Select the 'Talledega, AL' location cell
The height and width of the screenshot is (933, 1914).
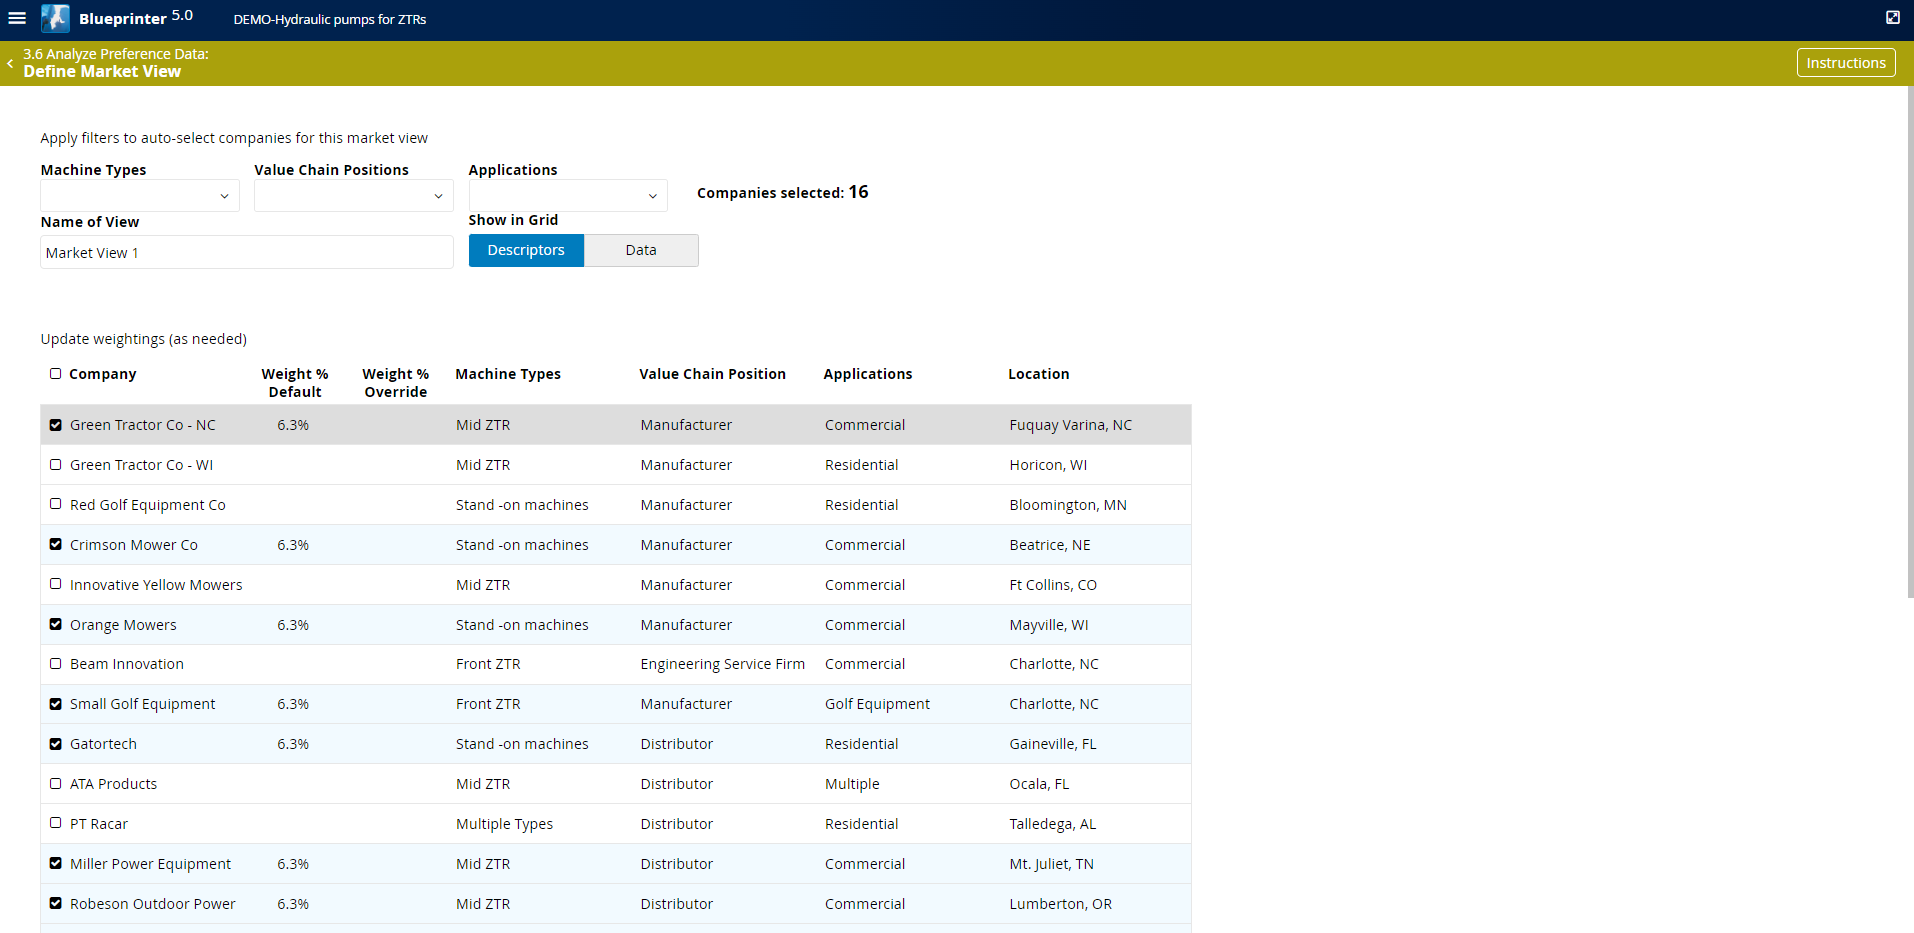[1053, 824]
